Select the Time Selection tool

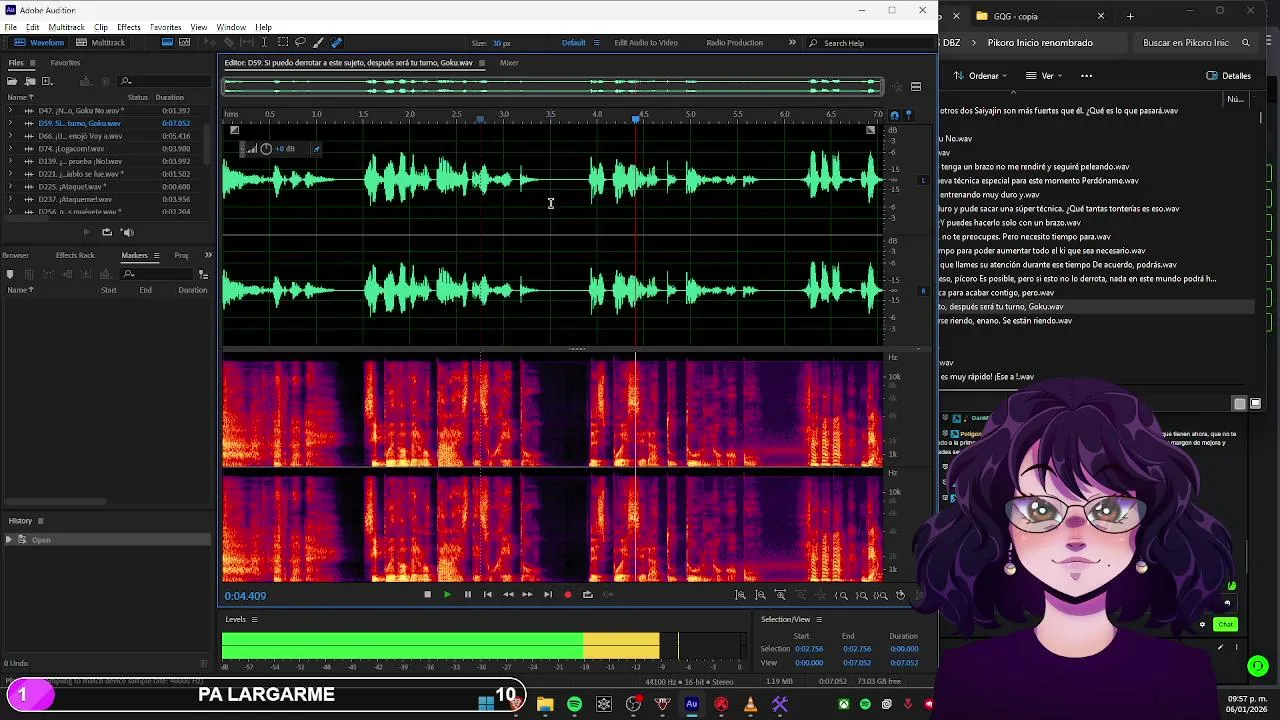(265, 43)
